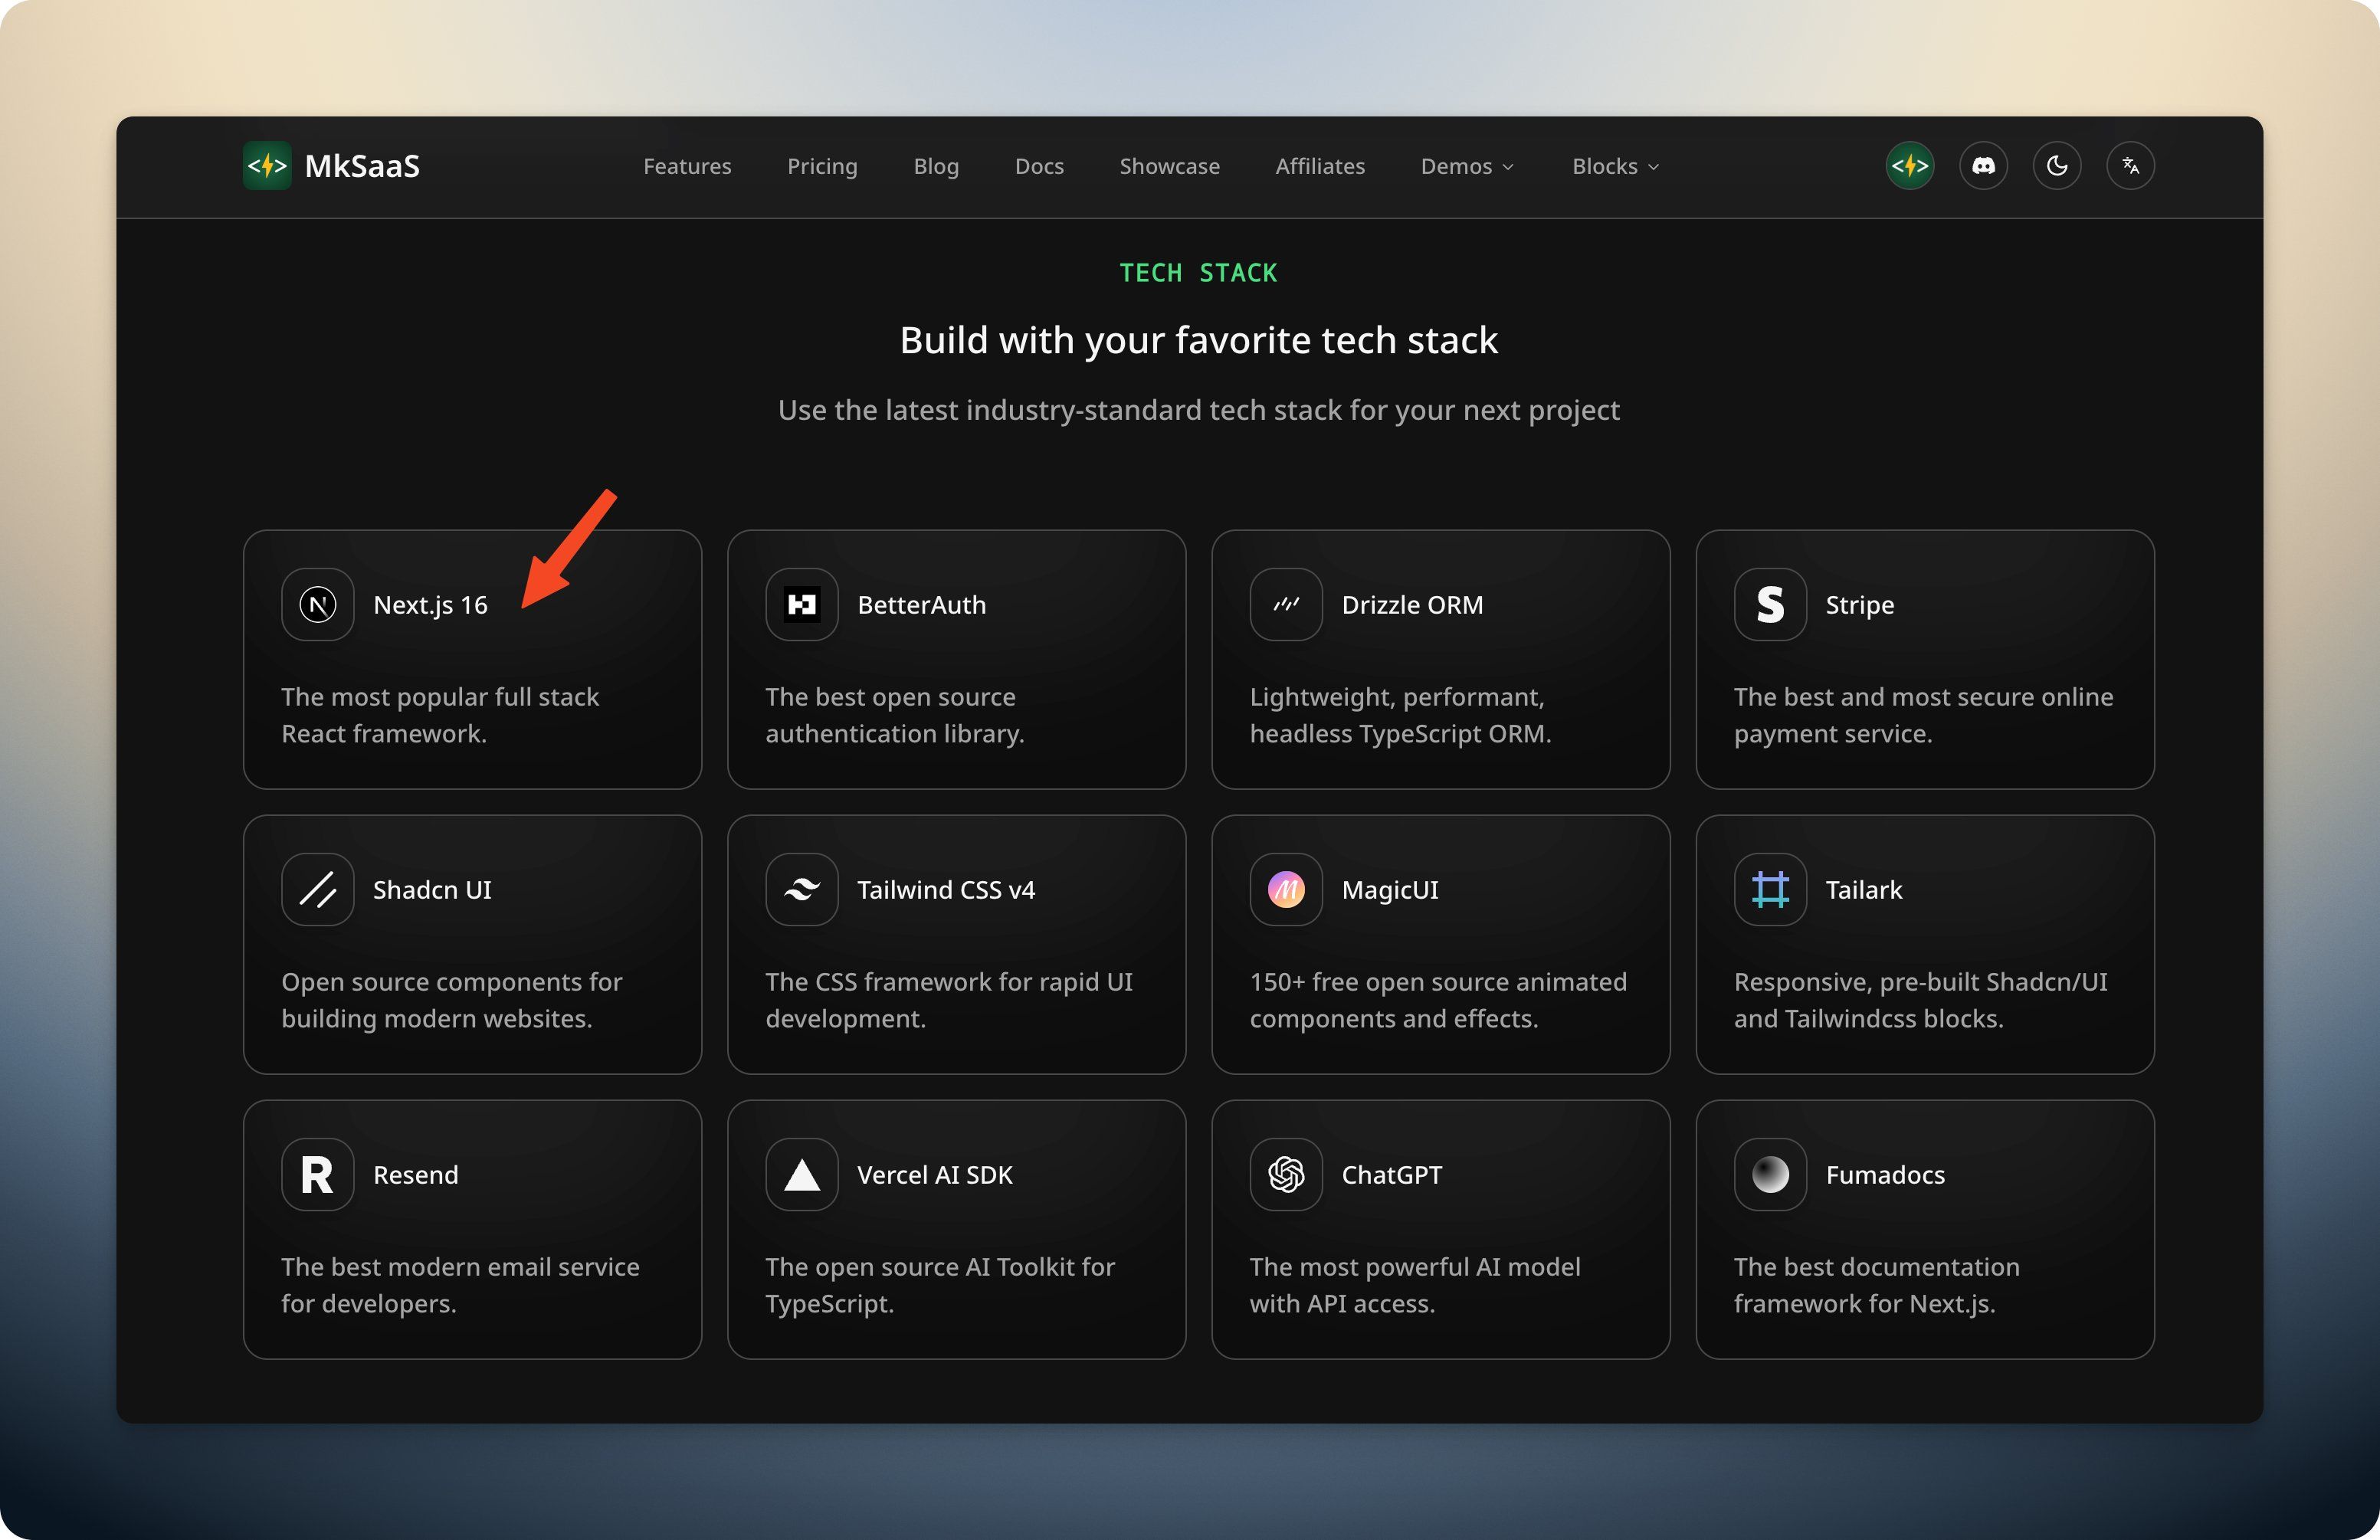This screenshot has width=2380, height=1540.
Task: Click the Affiliates nav link
Action: pos(1319,167)
